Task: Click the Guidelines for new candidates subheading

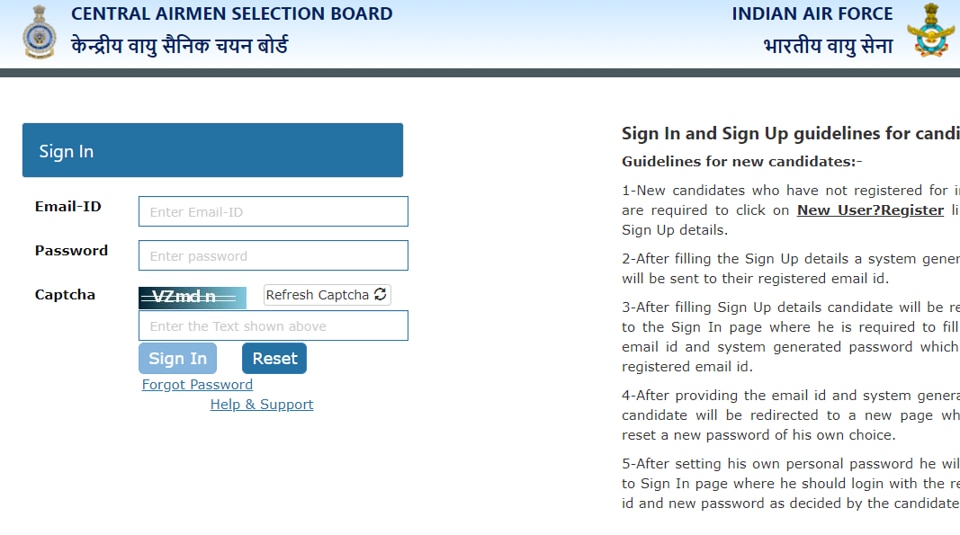Action: [741, 162]
